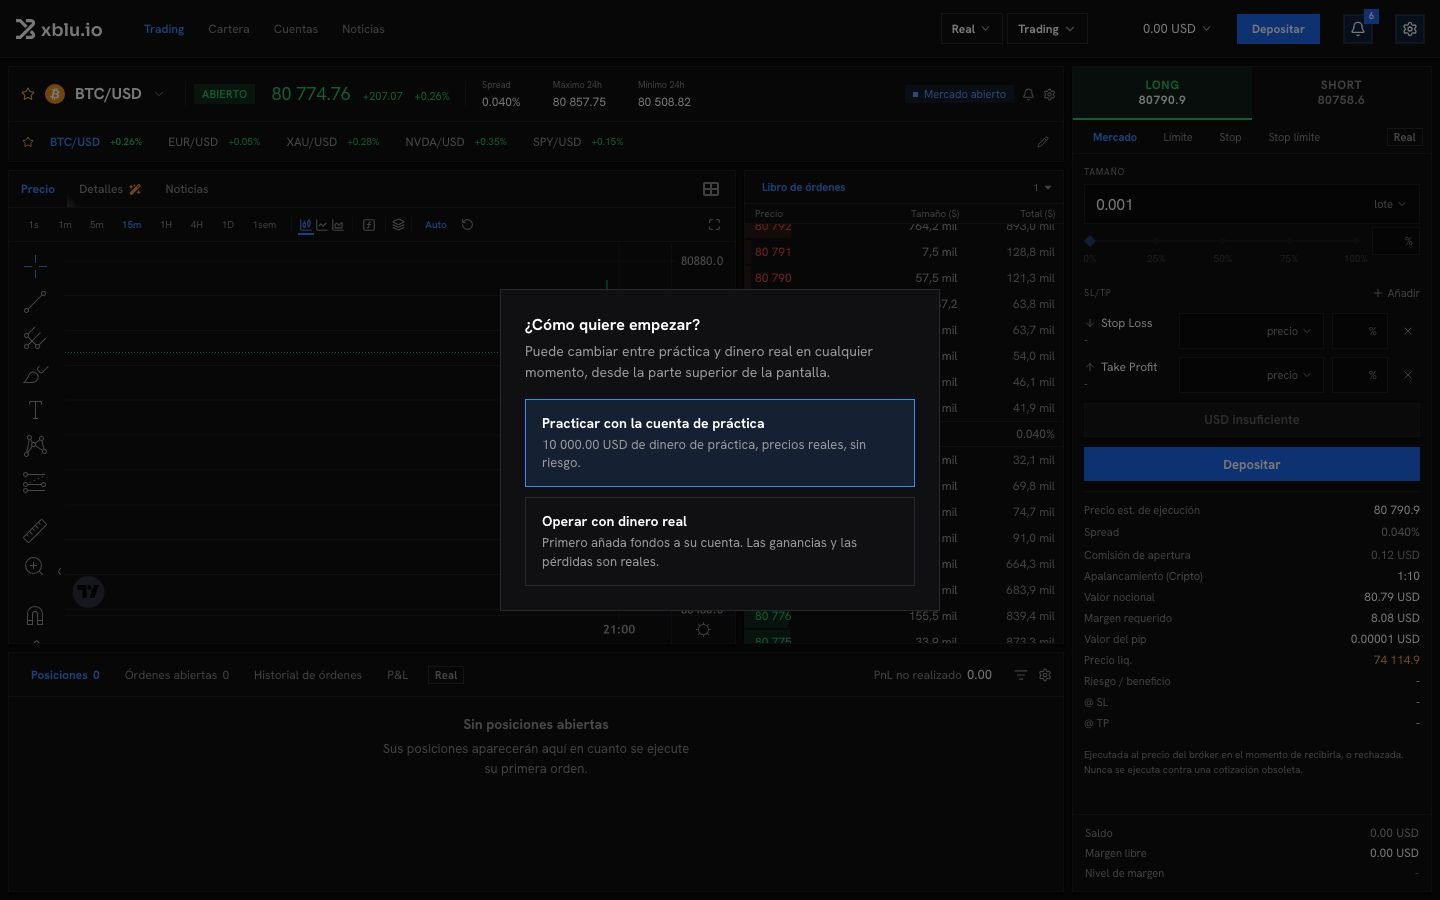This screenshot has height=900, width=1440.
Task: Open the Trading mode dropdown in the header
Action: [x=1047, y=29]
